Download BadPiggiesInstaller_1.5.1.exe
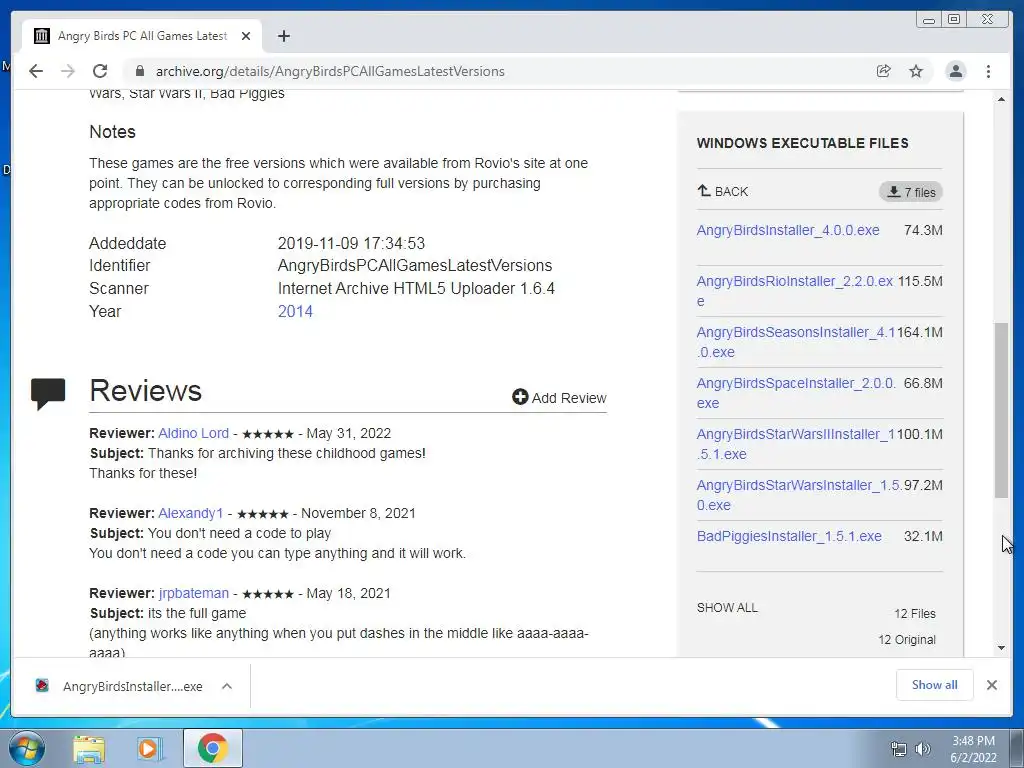1024x768 pixels. tap(789, 536)
